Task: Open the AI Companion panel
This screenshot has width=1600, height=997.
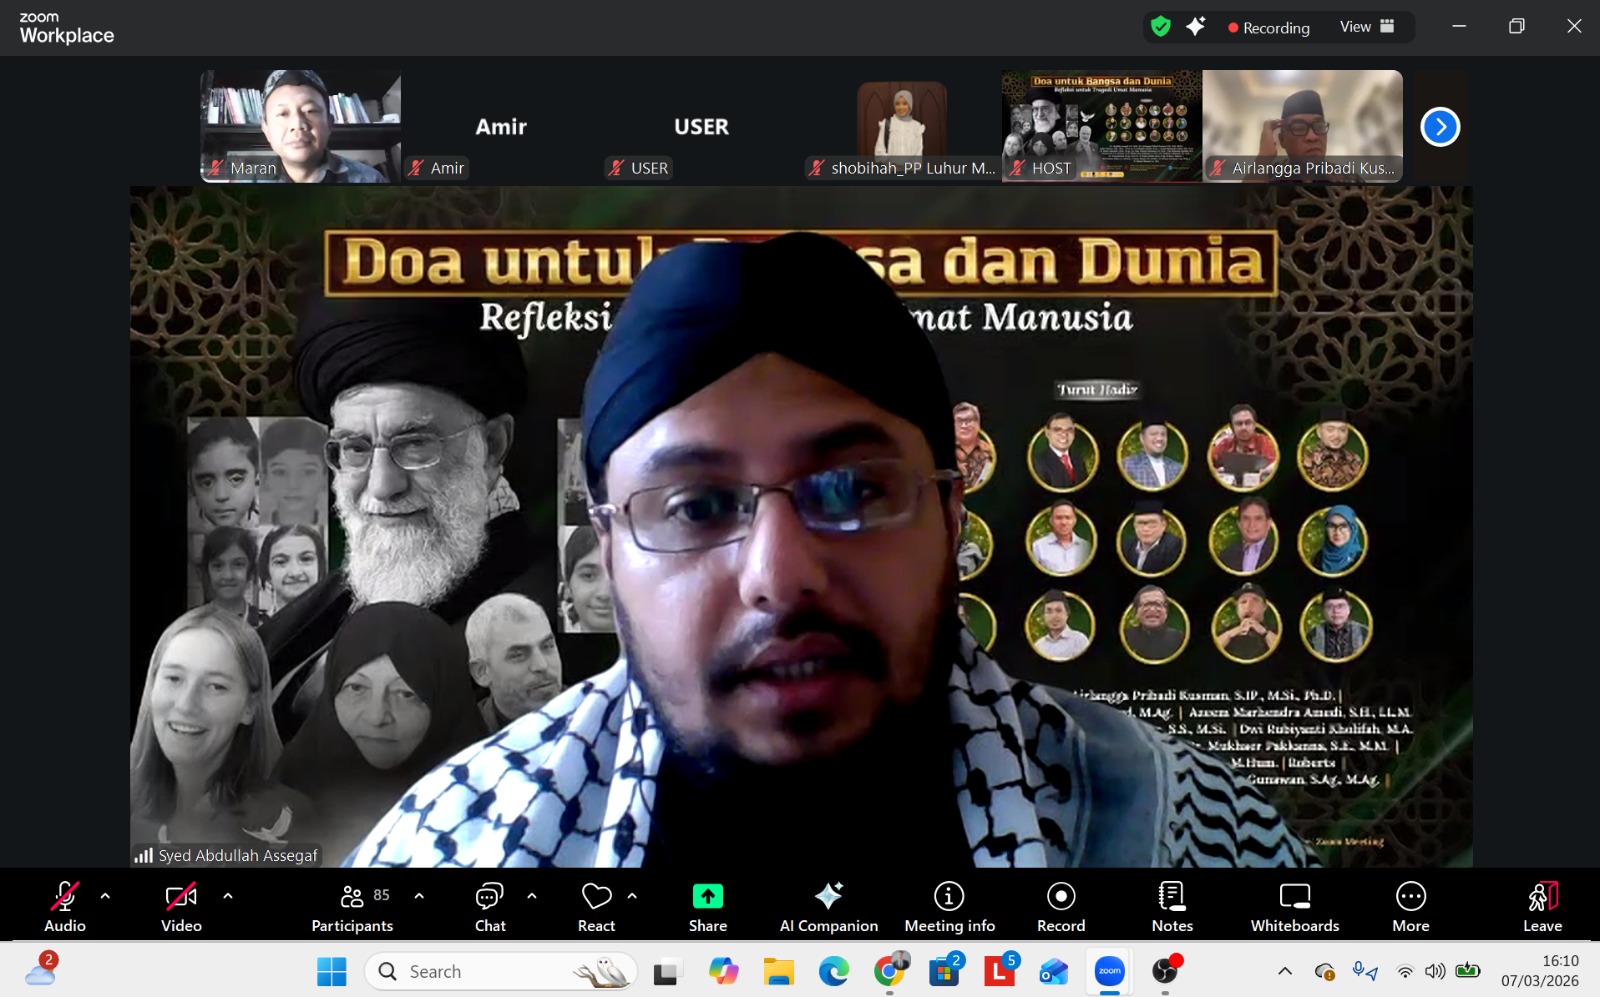Action: coord(828,906)
